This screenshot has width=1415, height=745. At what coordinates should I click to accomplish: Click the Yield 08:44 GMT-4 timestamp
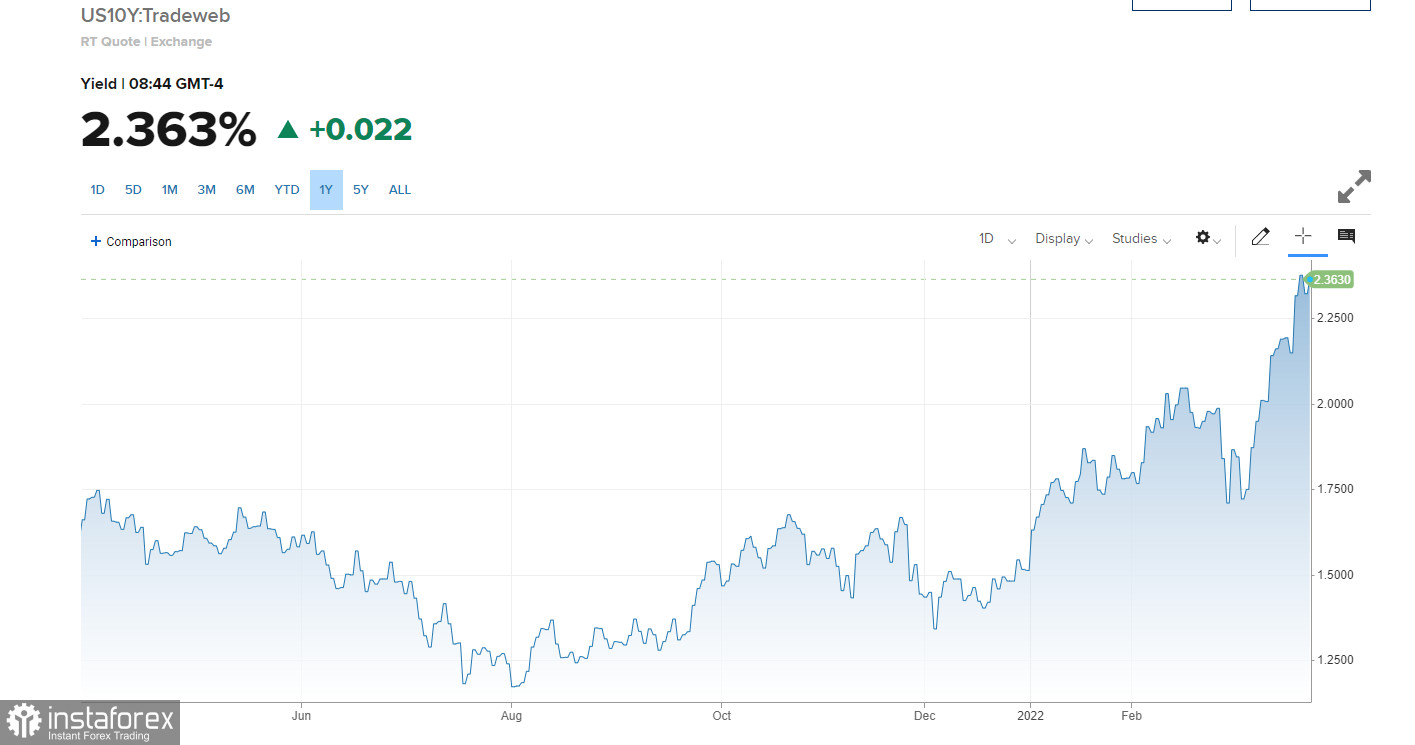coord(152,84)
